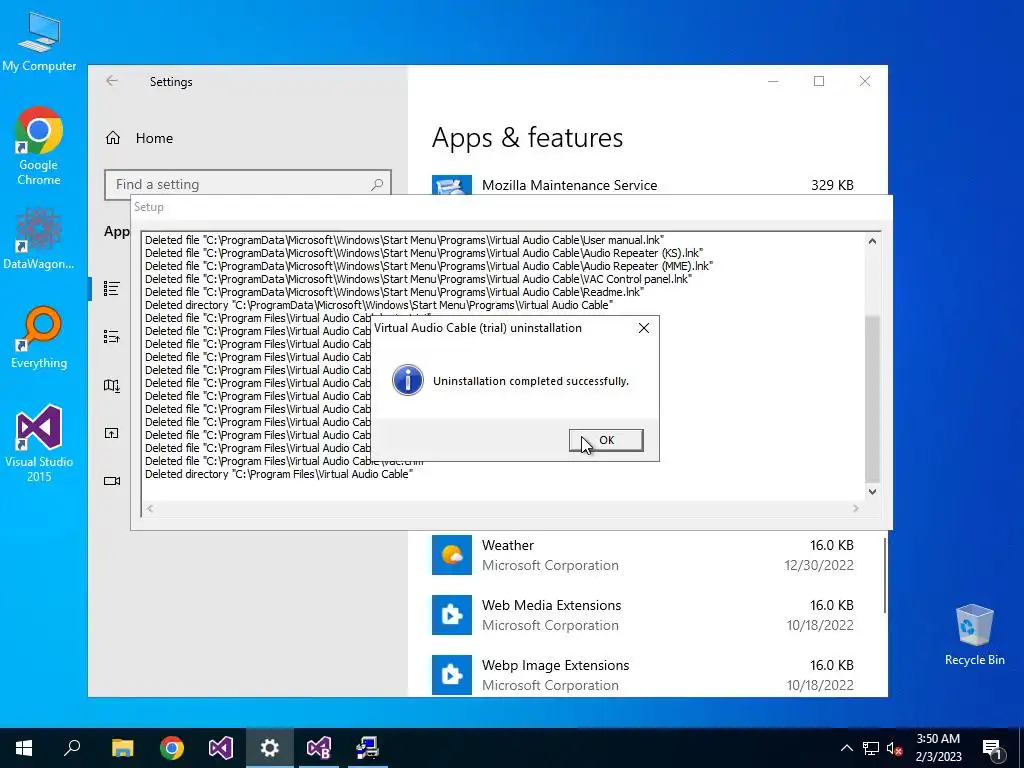The image size is (1024, 768).
Task: Click the Settings back arrow
Action: pyautogui.click(x=112, y=81)
